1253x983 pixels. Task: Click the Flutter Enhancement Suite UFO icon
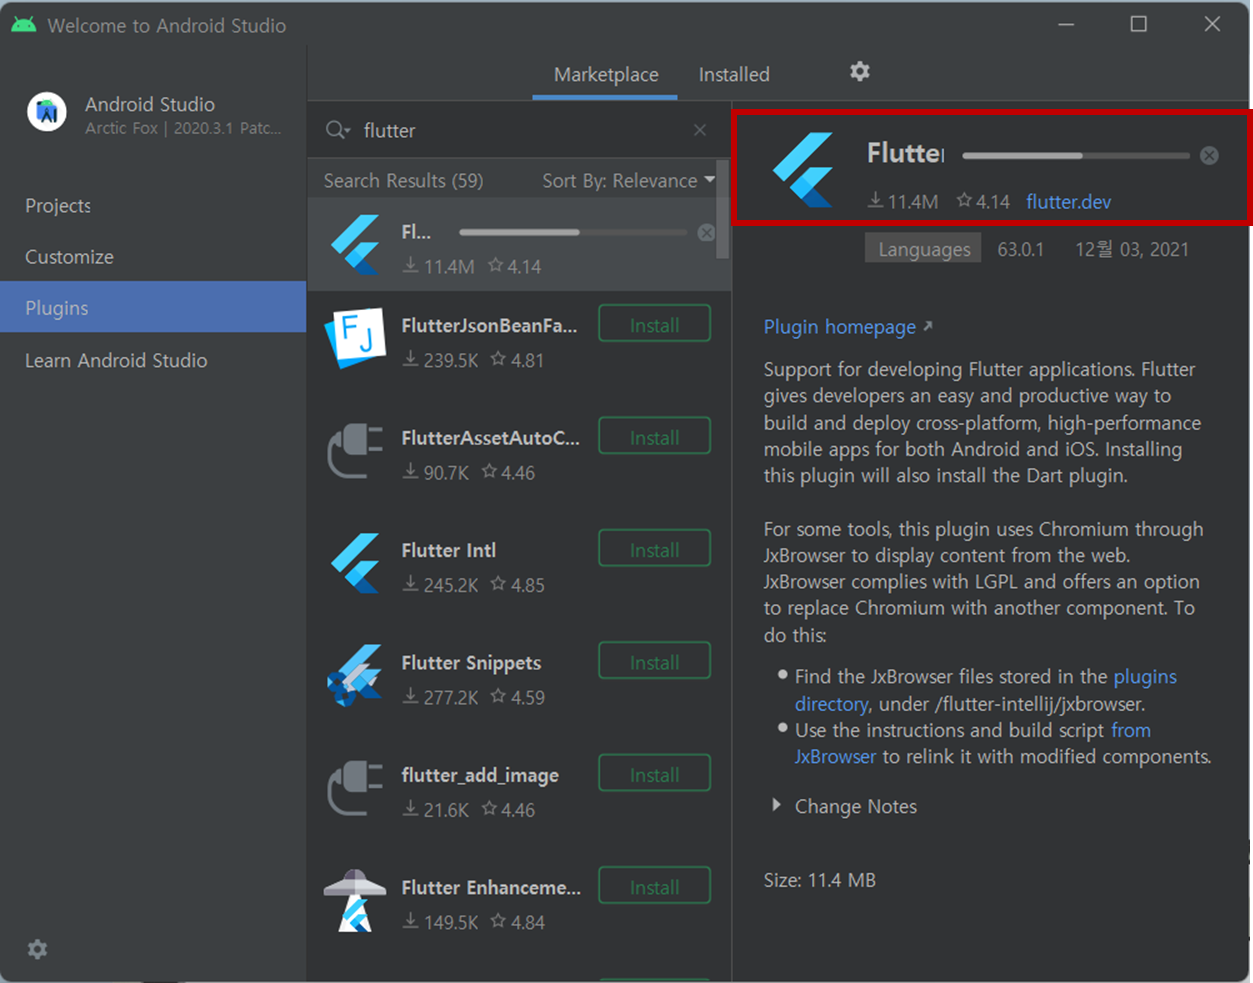coord(356,900)
